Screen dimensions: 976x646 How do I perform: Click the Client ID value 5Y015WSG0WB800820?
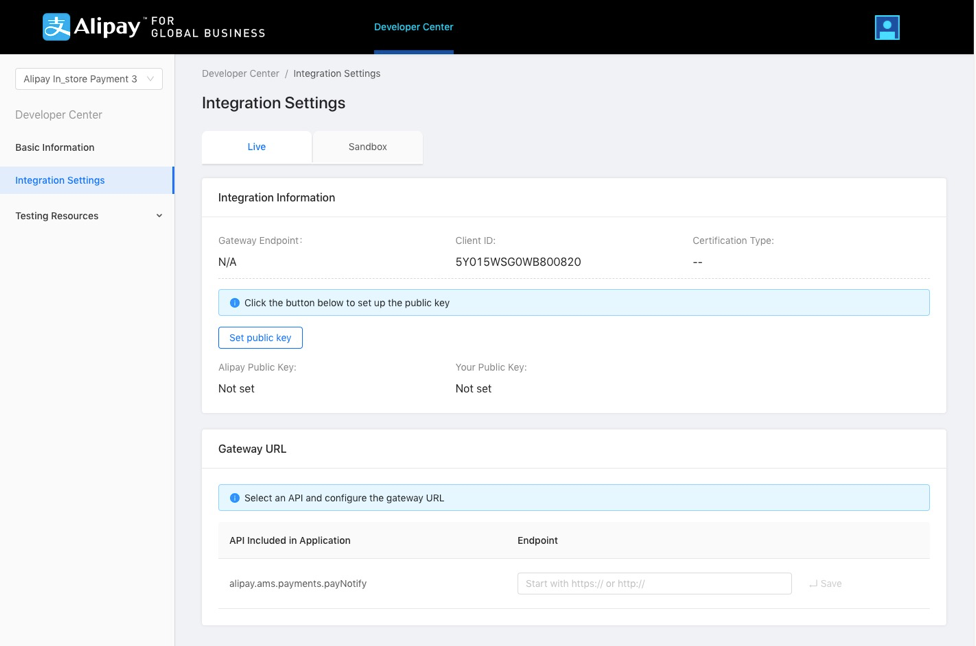pyautogui.click(x=518, y=262)
